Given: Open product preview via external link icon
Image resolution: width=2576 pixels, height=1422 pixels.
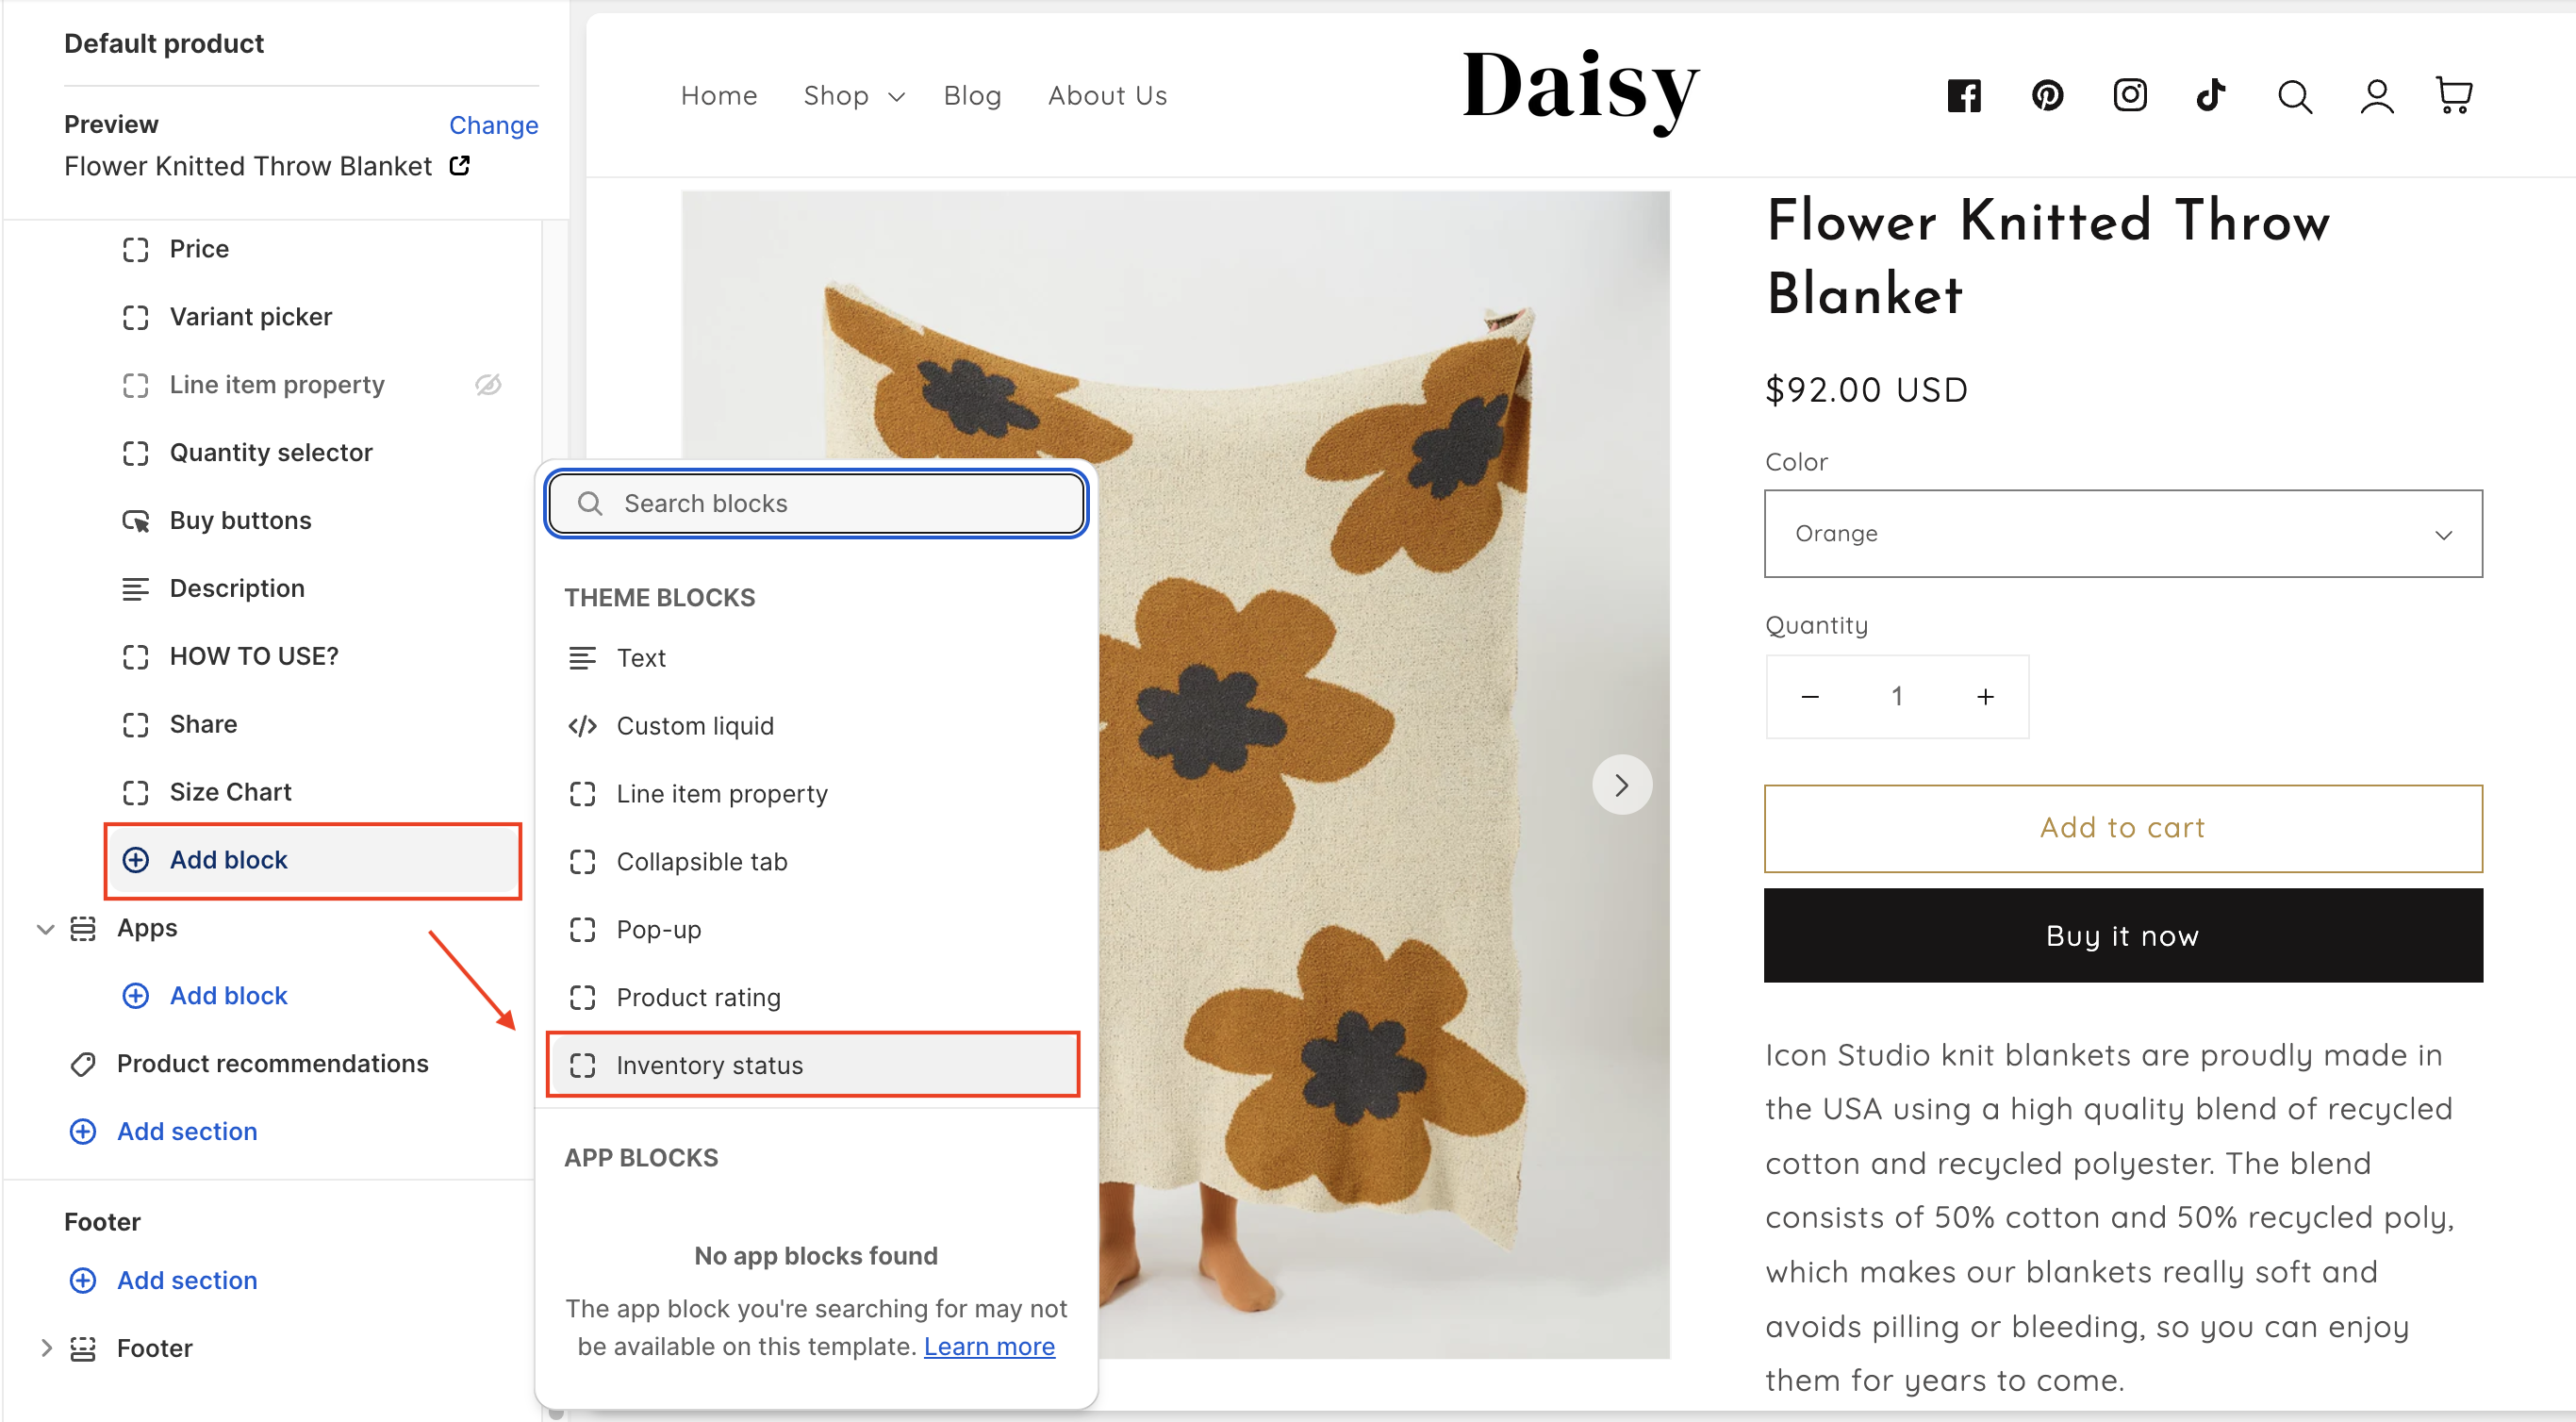Looking at the screenshot, I should pyautogui.click(x=460, y=166).
